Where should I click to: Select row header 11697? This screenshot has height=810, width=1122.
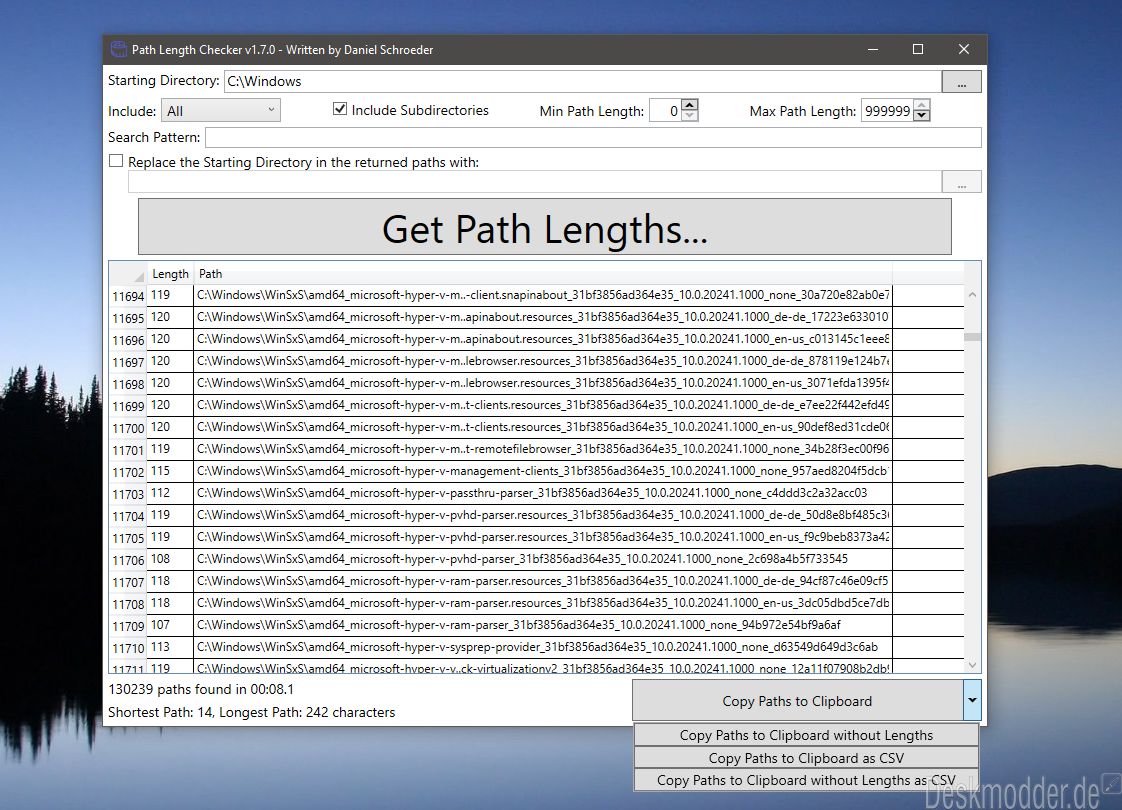(128, 362)
